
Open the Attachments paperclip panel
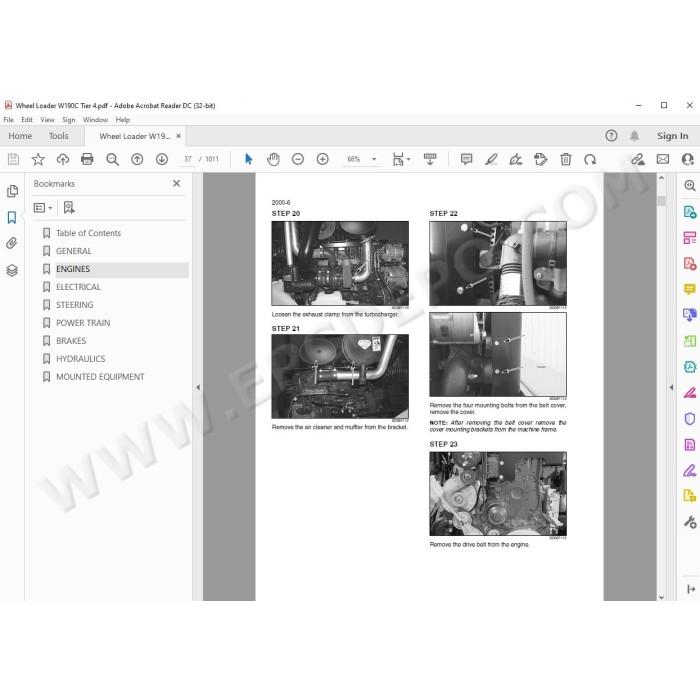(12, 243)
